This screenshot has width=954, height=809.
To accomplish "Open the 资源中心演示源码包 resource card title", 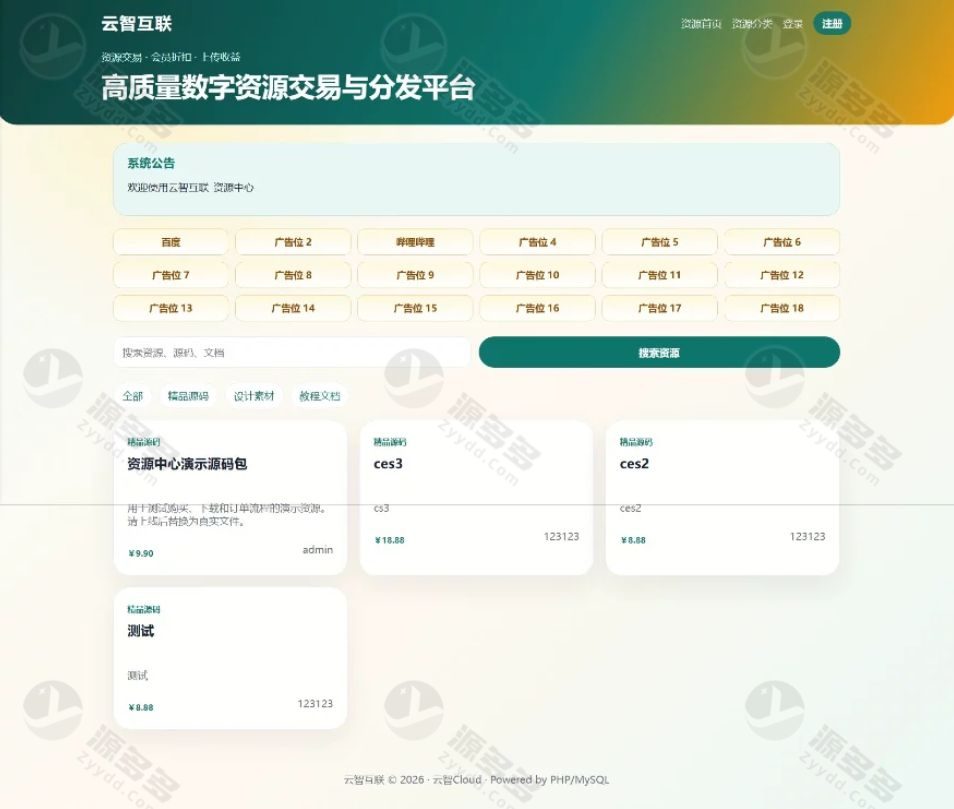I will [x=187, y=464].
